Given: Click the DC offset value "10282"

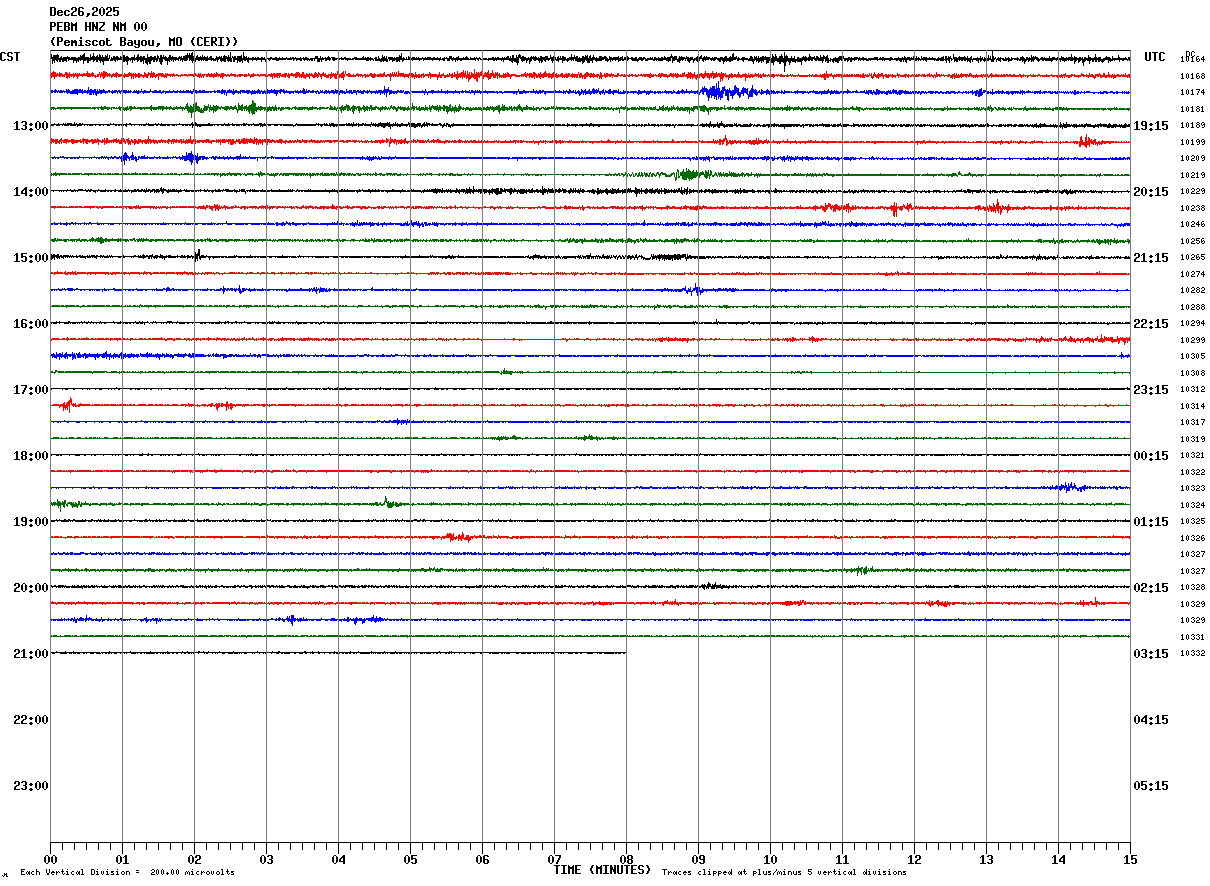Looking at the screenshot, I should 1193,291.
